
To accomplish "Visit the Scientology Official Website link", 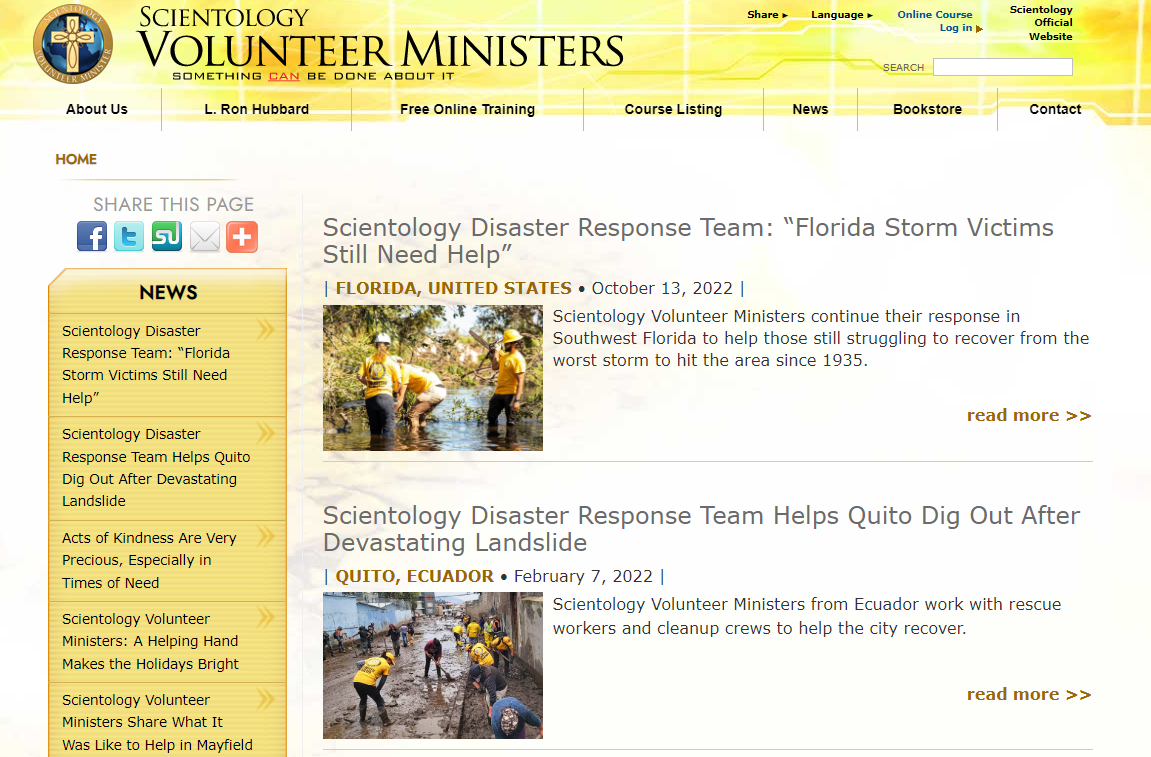I will pyautogui.click(x=1041, y=23).
